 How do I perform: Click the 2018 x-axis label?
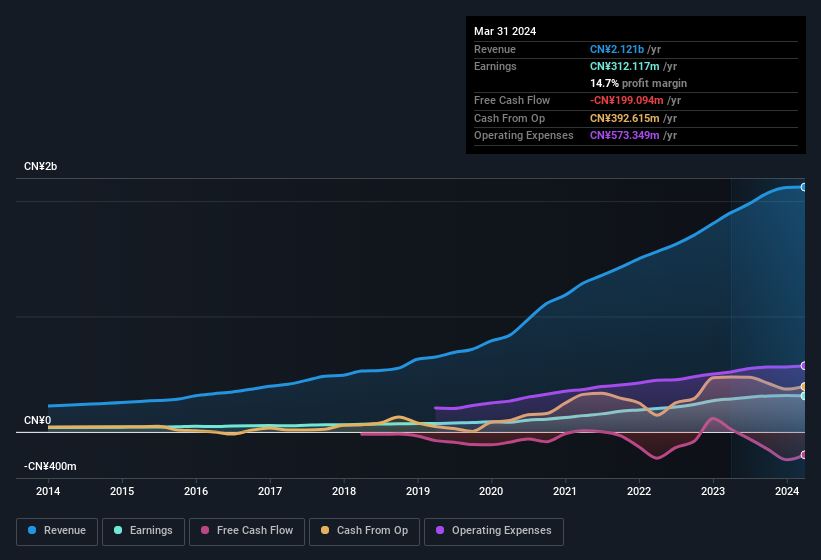point(344,491)
